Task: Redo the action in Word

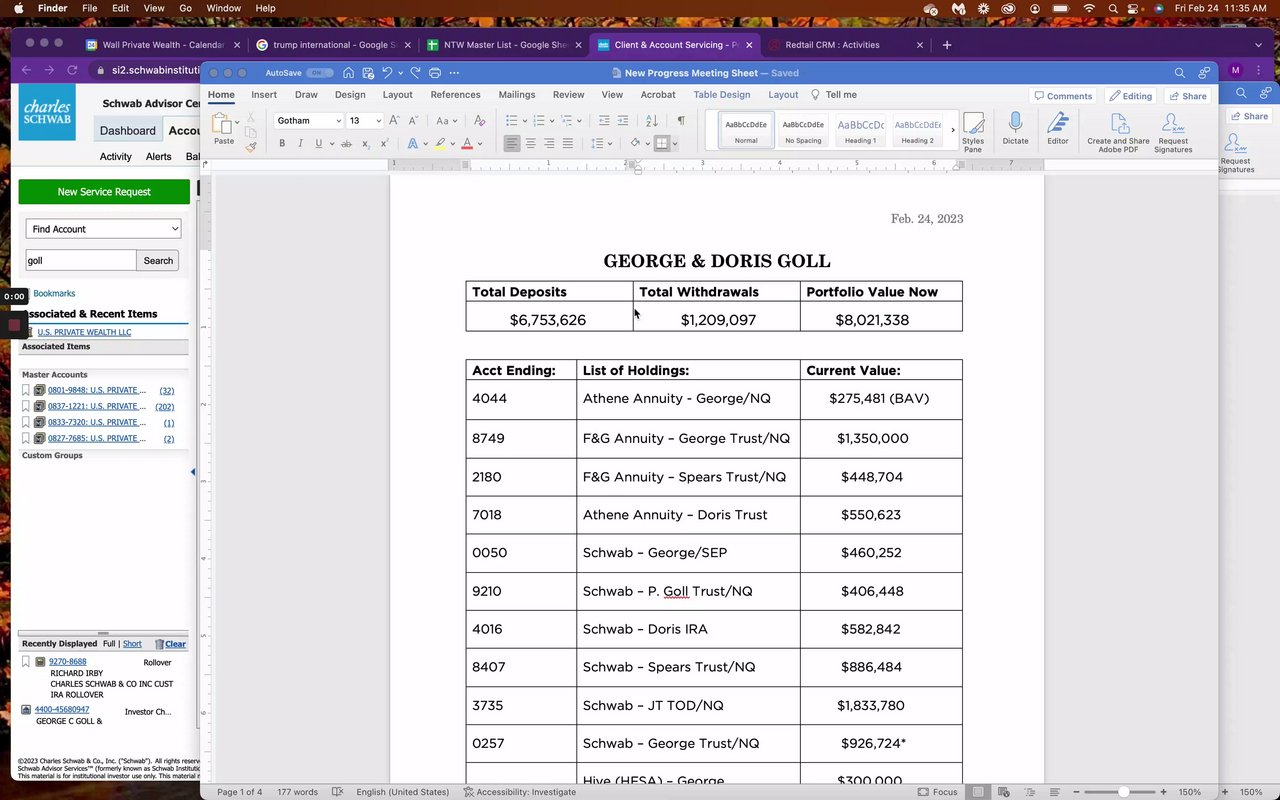Action: [415, 73]
